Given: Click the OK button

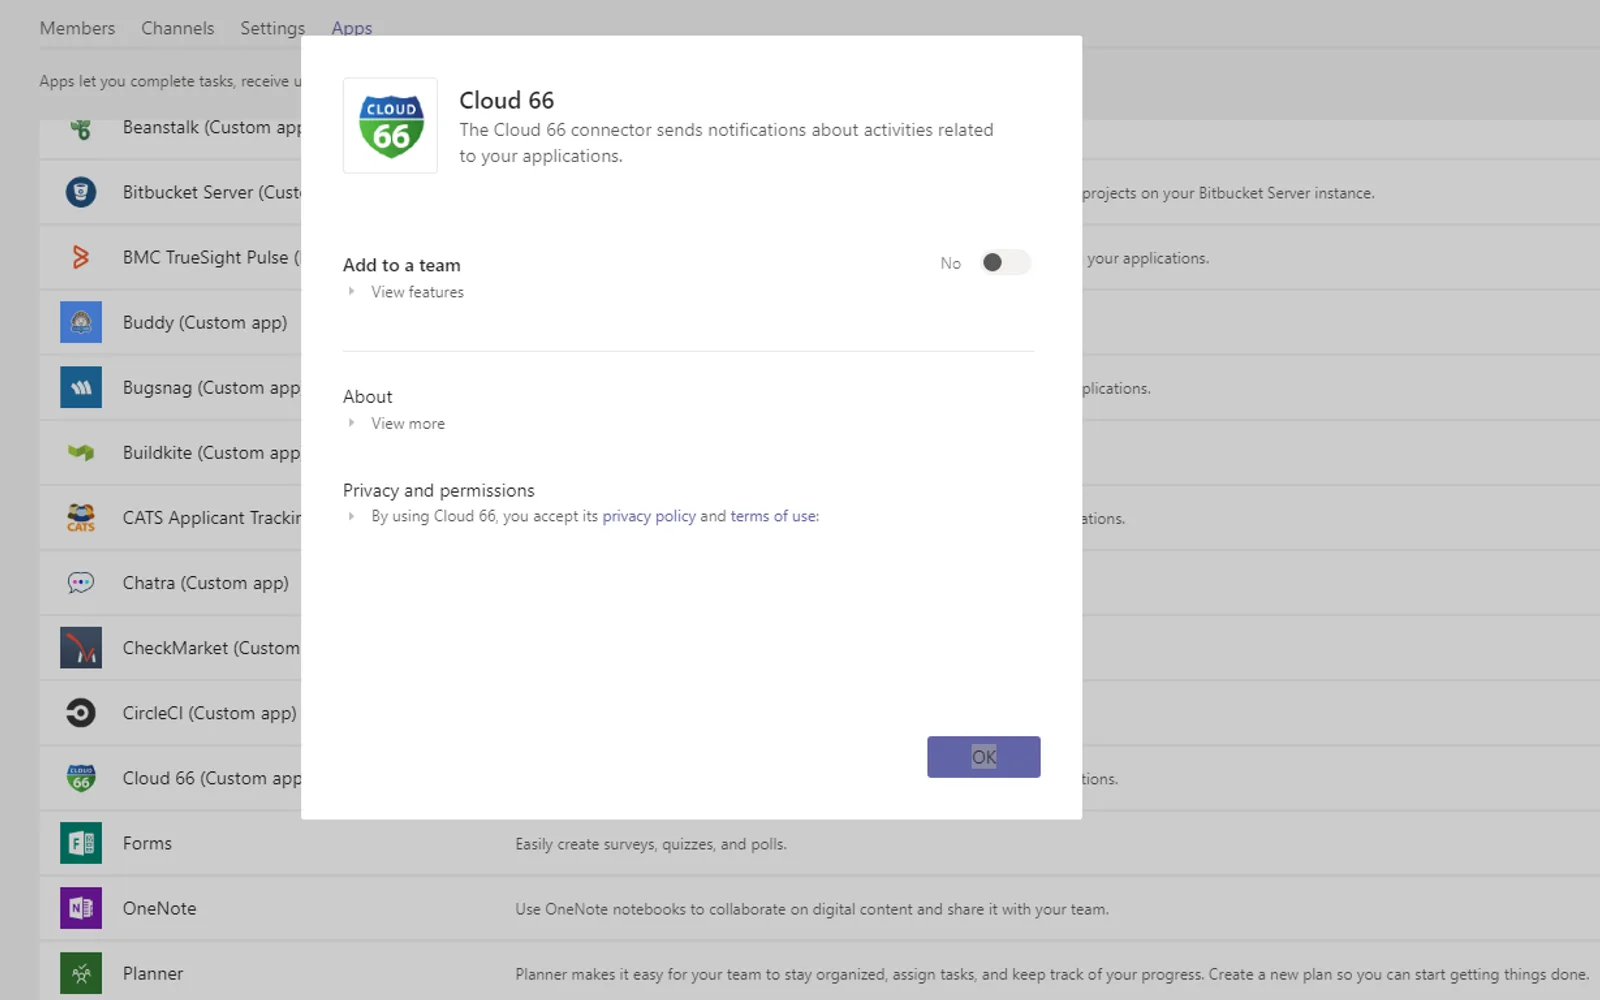Looking at the screenshot, I should [x=983, y=757].
